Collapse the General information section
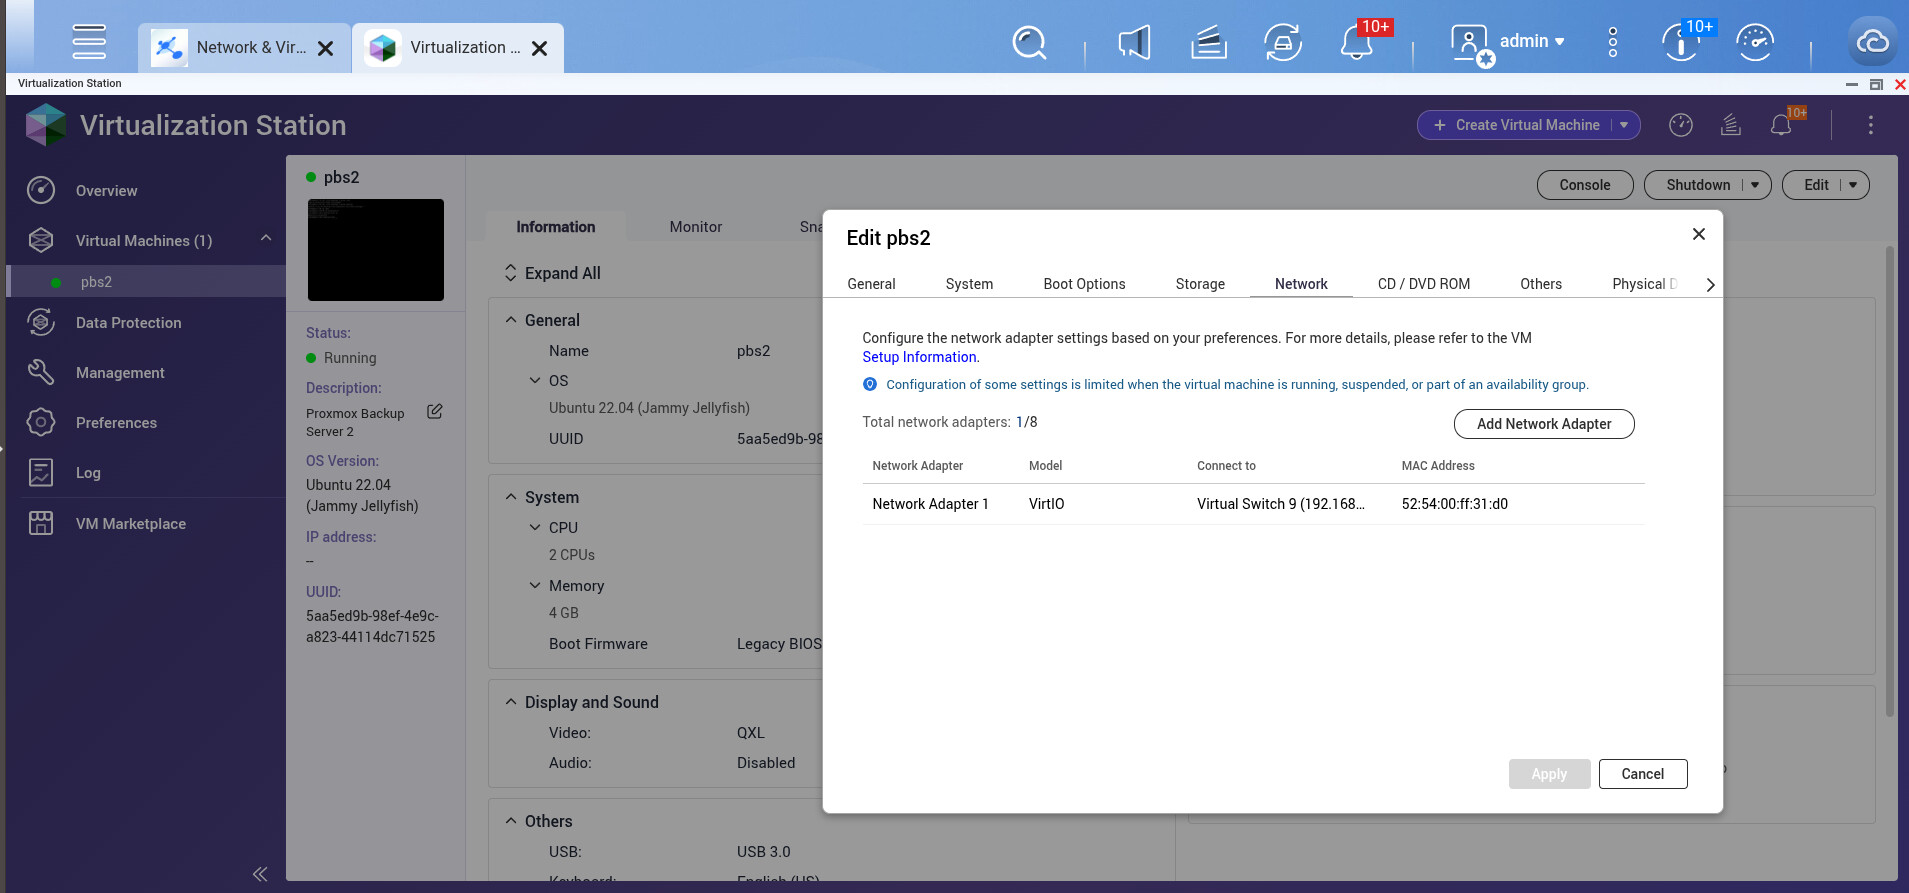This screenshot has width=1909, height=893. coord(512,320)
